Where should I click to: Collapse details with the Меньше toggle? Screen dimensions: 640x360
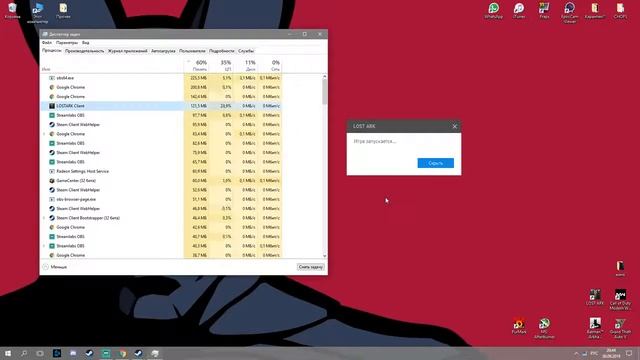click(x=55, y=267)
